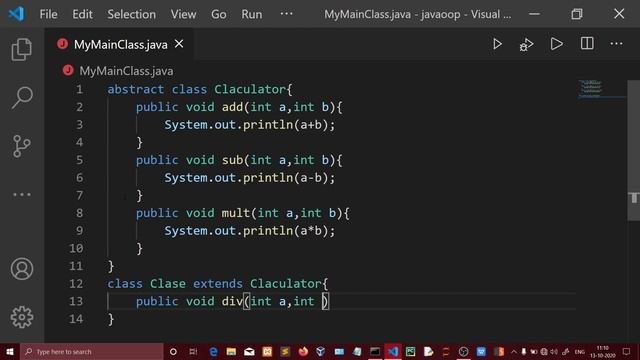640x360 pixels.
Task: Switch to Visual Studio Code taskbar icon
Action: 393,351
